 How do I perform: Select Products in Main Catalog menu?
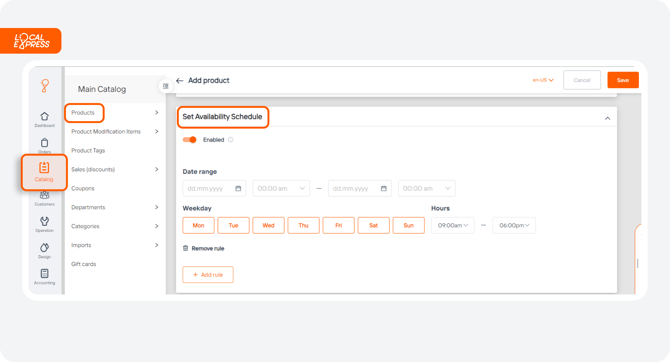pyautogui.click(x=83, y=112)
